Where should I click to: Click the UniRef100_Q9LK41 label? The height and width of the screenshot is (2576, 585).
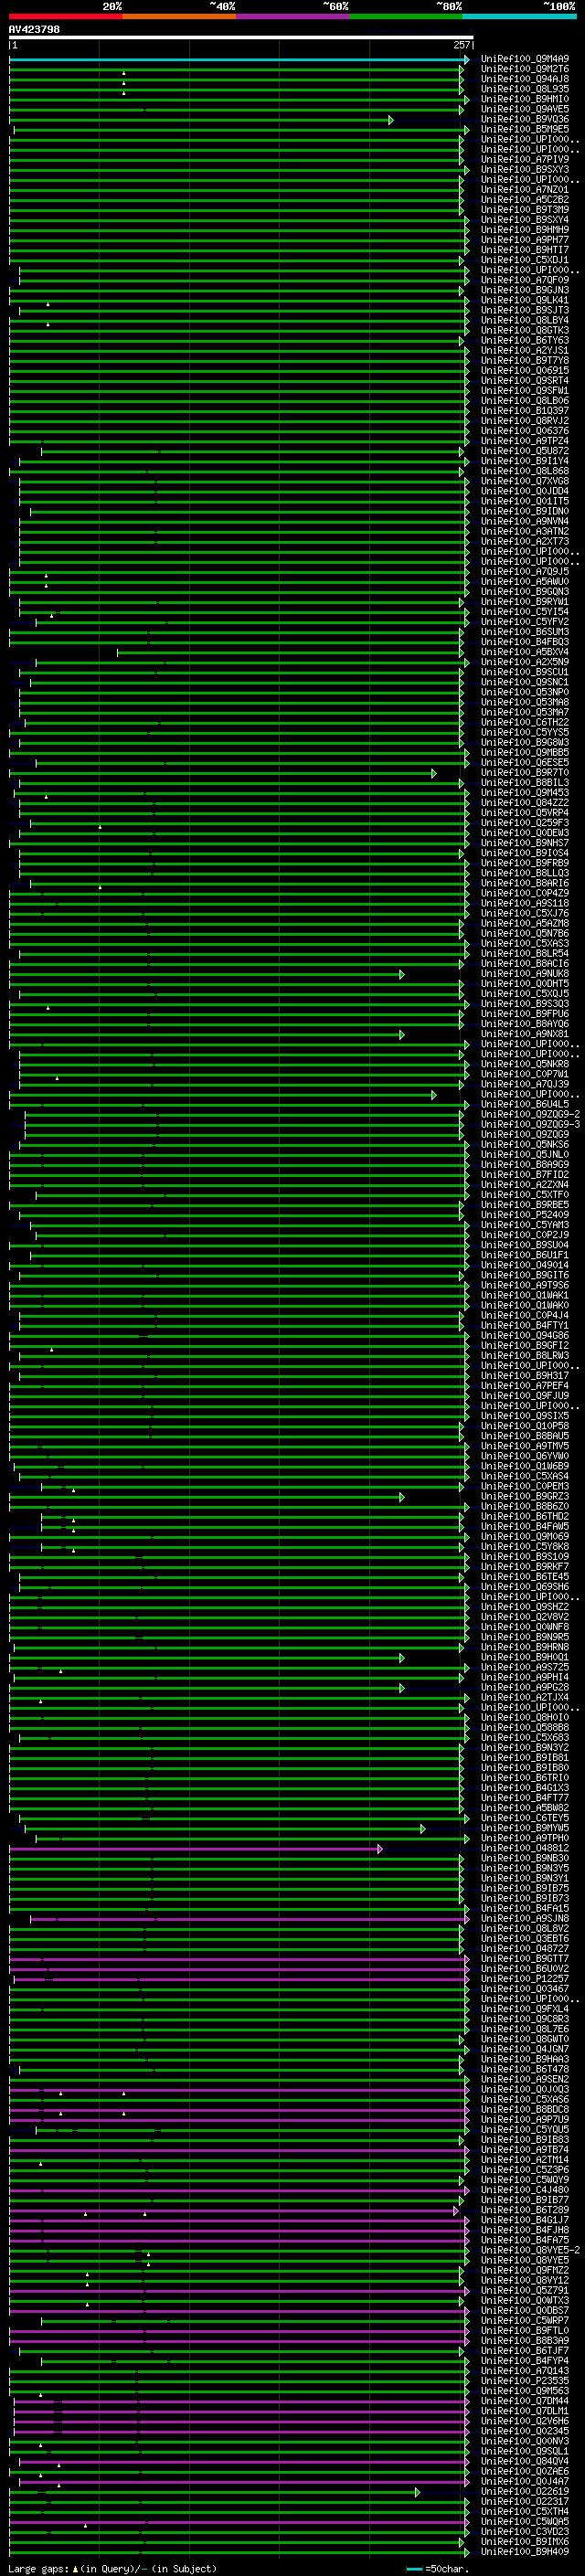coord(525,300)
